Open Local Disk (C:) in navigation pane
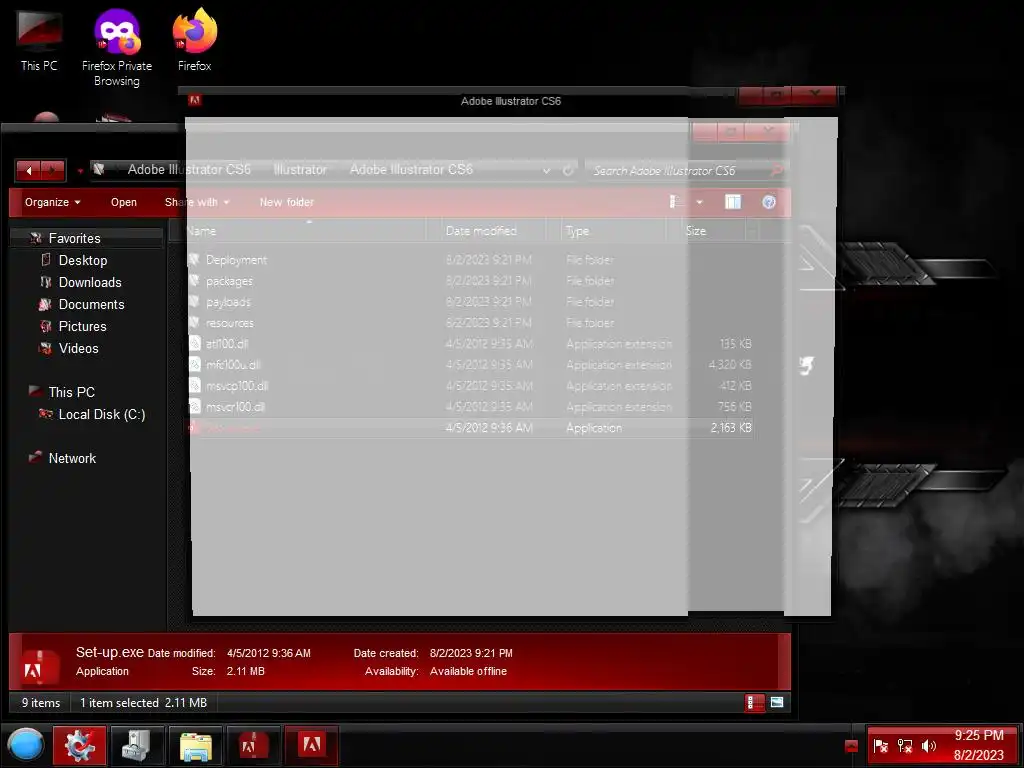1024x768 pixels. pyautogui.click(x=101, y=415)
